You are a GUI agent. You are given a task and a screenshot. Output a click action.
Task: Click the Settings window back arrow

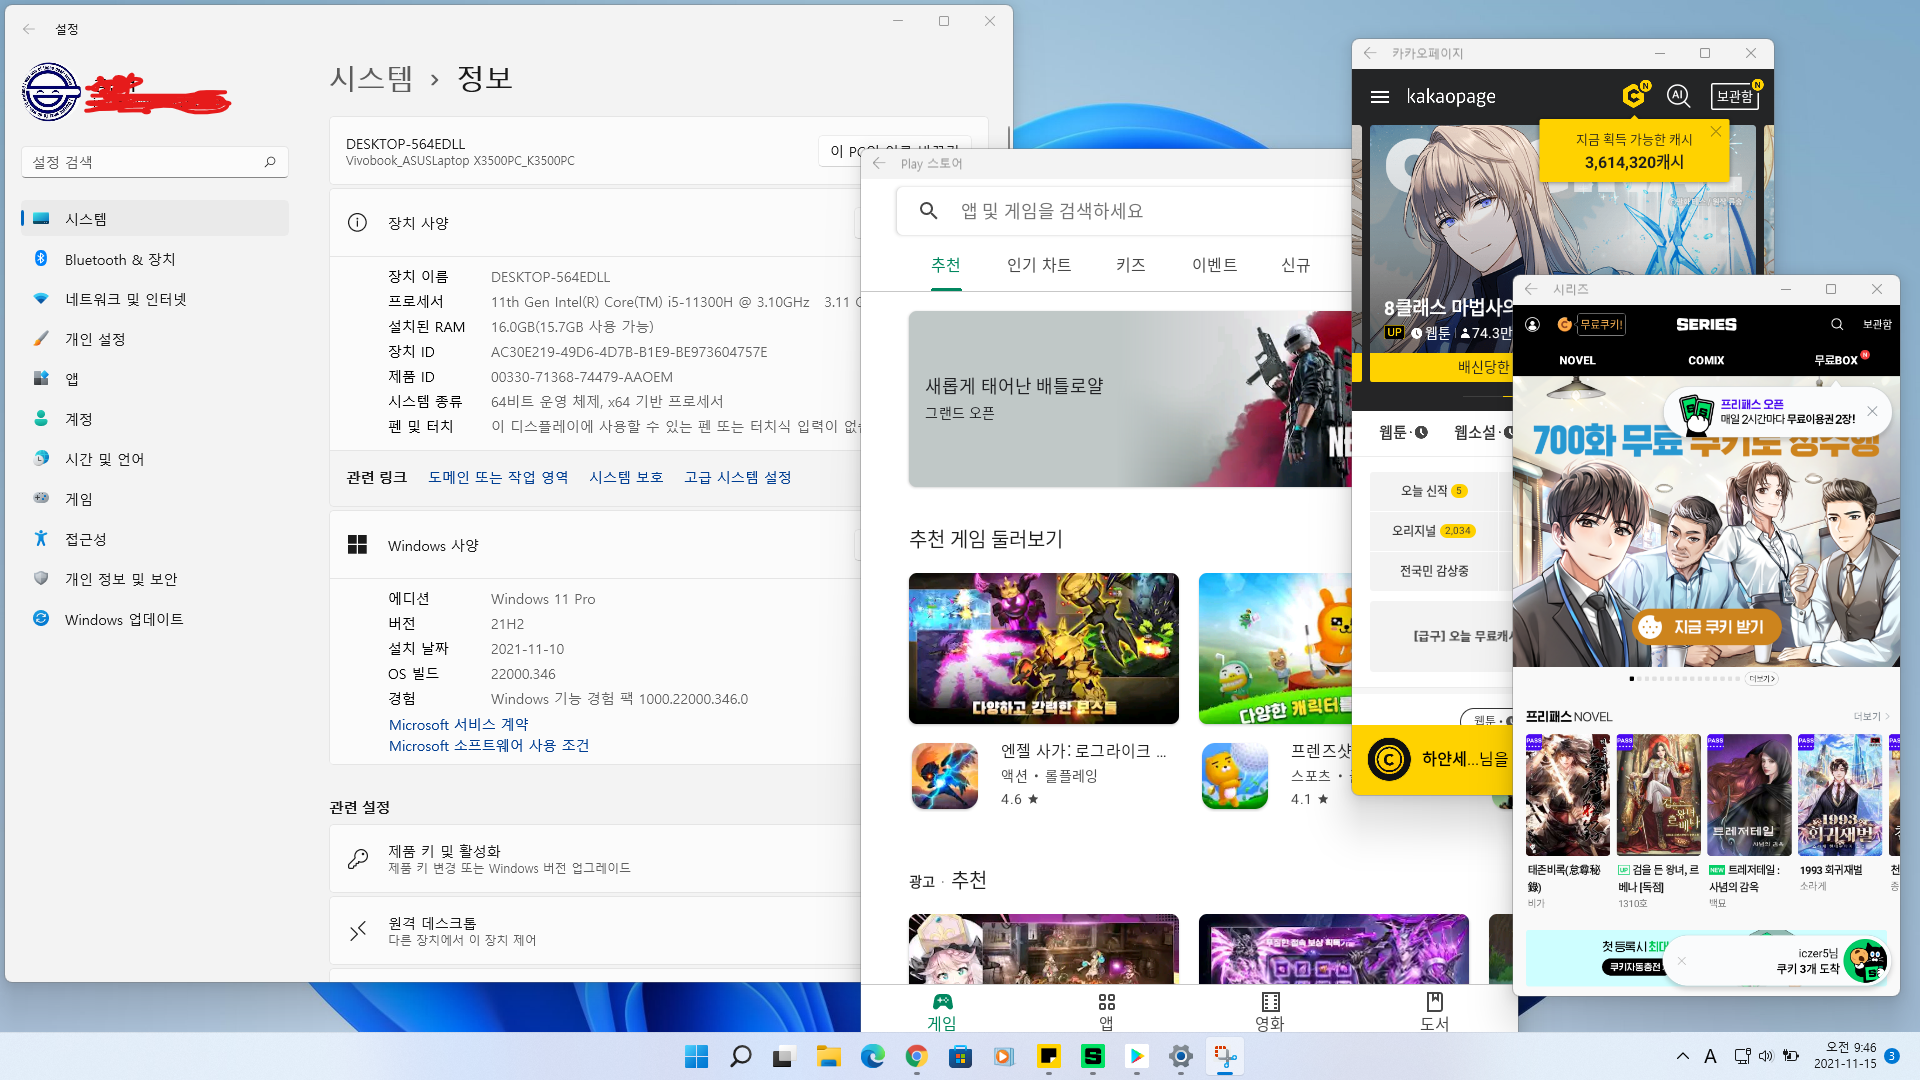[29, 29]
